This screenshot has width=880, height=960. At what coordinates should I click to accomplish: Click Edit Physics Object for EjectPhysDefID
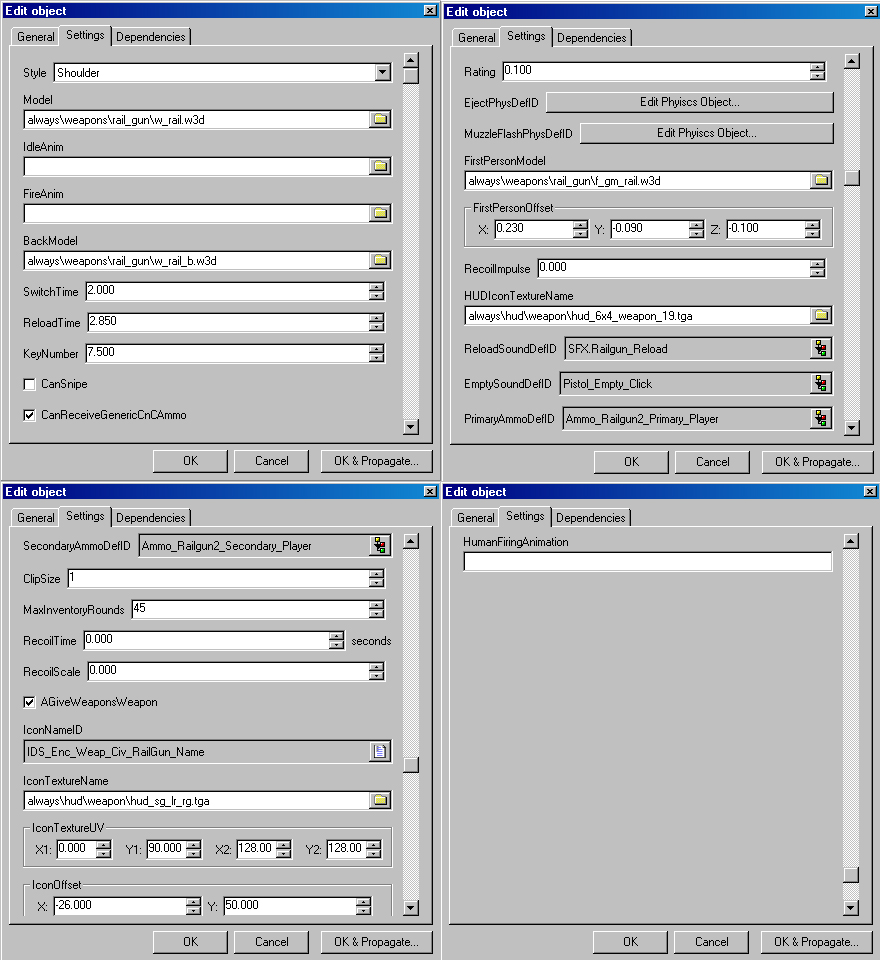689,102
